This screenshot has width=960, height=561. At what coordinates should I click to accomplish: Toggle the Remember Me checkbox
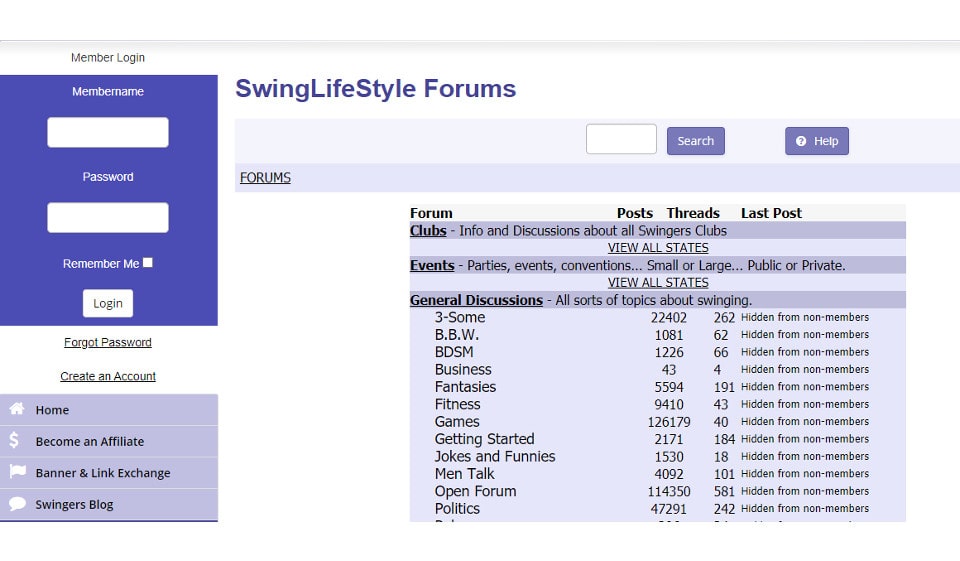[x=148, y=263]
